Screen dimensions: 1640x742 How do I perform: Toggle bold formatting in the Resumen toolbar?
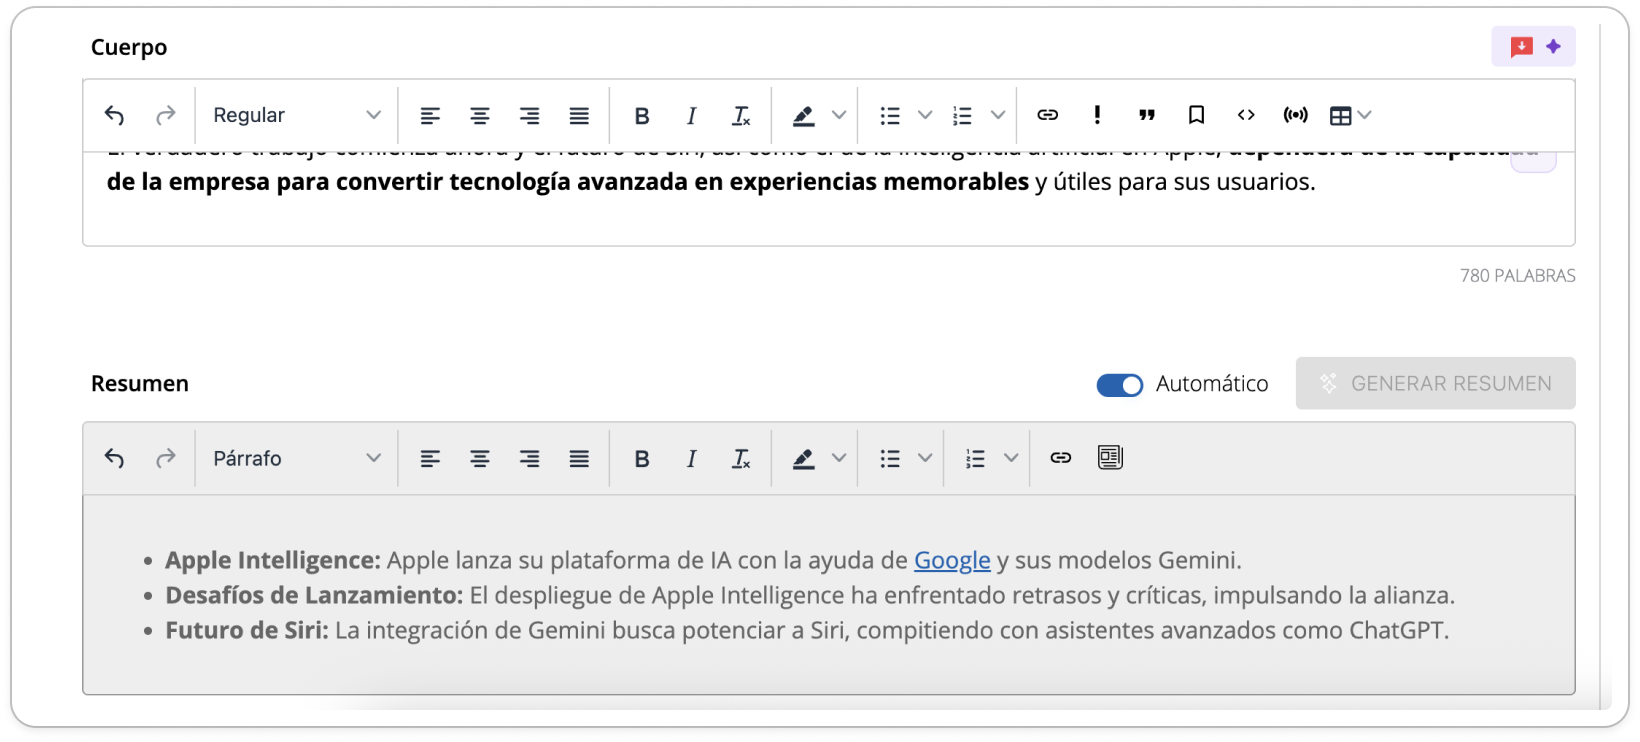pyautogui.click(x=642, y=459)
